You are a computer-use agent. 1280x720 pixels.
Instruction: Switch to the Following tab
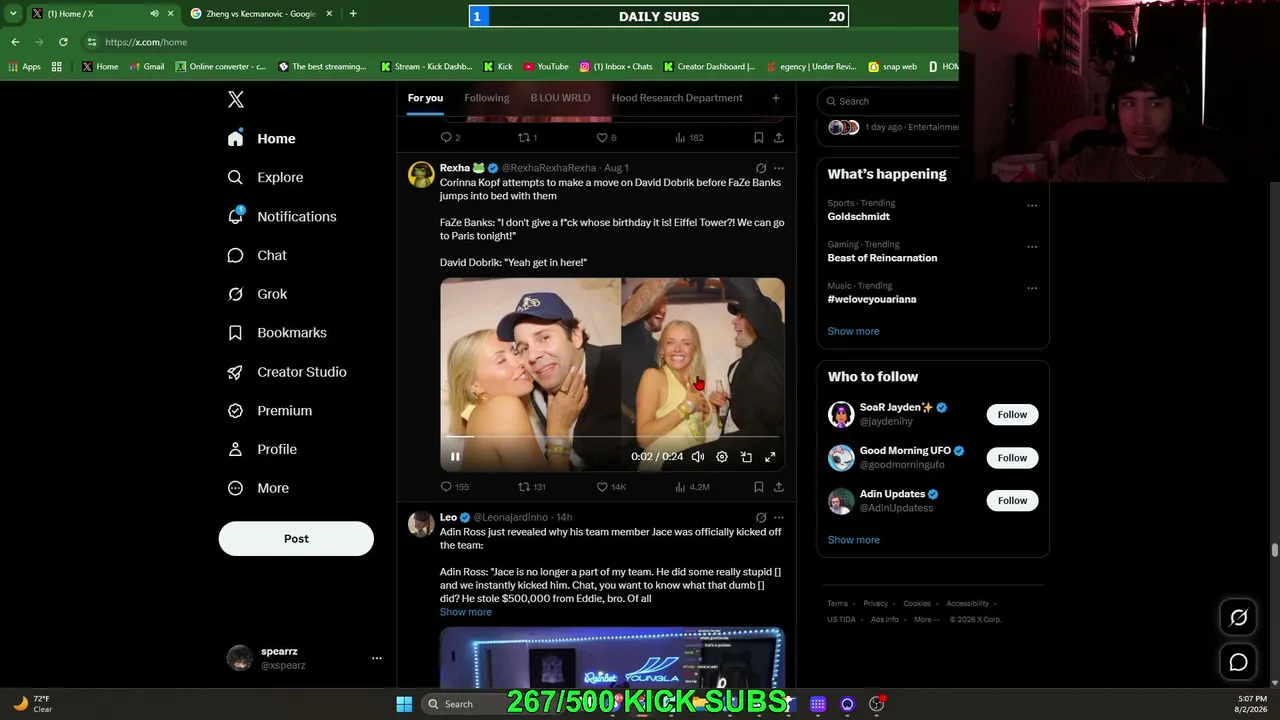[487, 98]
